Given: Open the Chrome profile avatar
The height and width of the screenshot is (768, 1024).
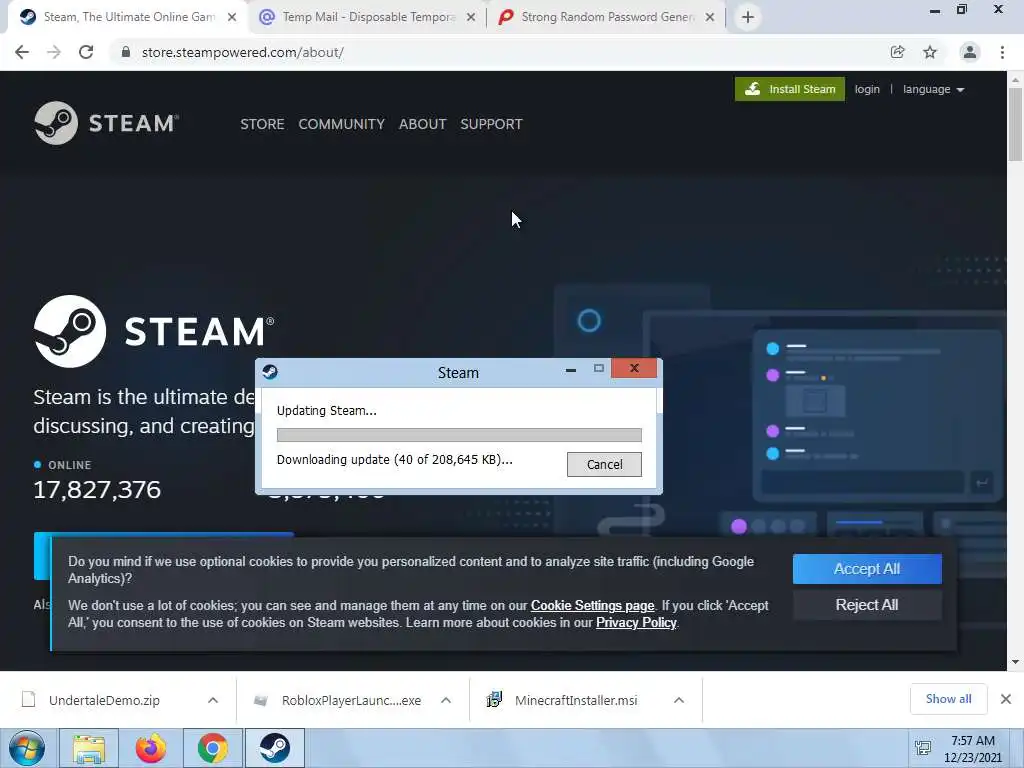Looking at the screenshot, I should (x=970, y=52).
